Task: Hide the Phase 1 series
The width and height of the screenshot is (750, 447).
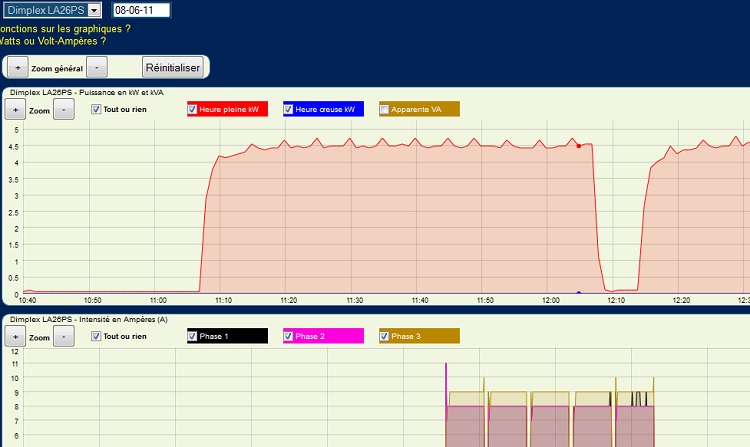Action: click(193, 336)
